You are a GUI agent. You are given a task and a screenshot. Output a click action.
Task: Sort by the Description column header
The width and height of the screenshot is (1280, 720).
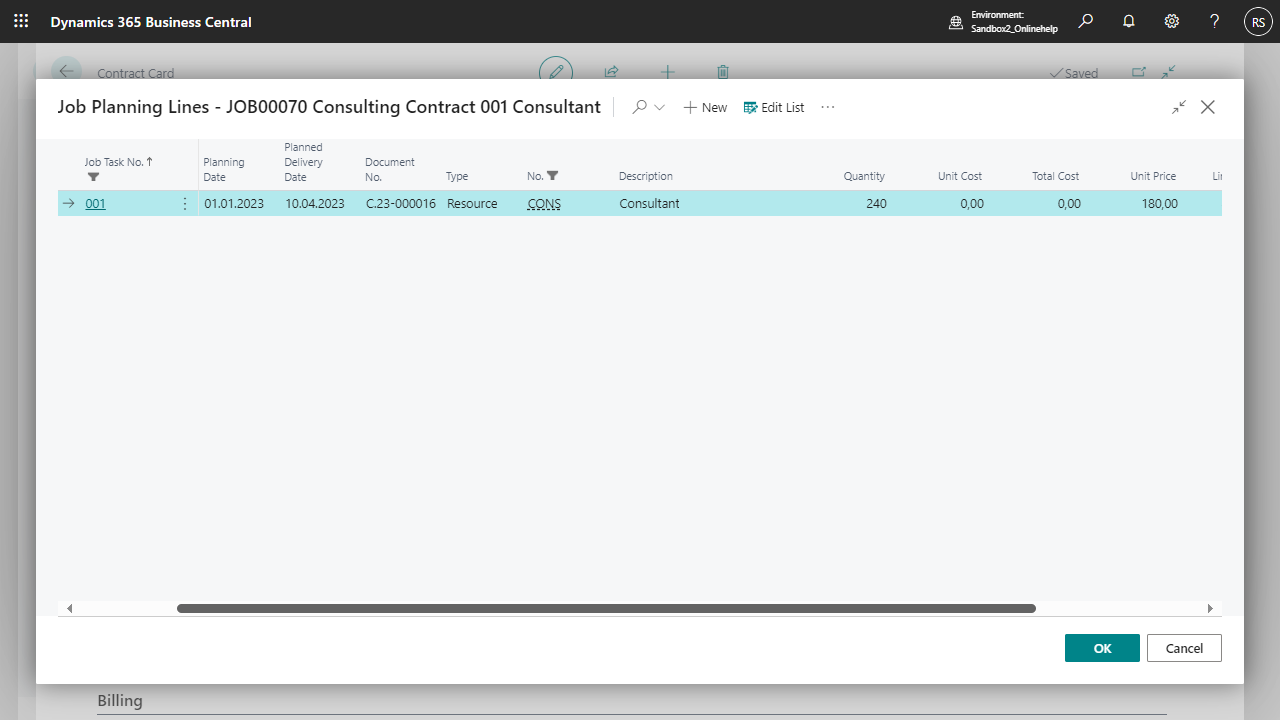[645, 176]
